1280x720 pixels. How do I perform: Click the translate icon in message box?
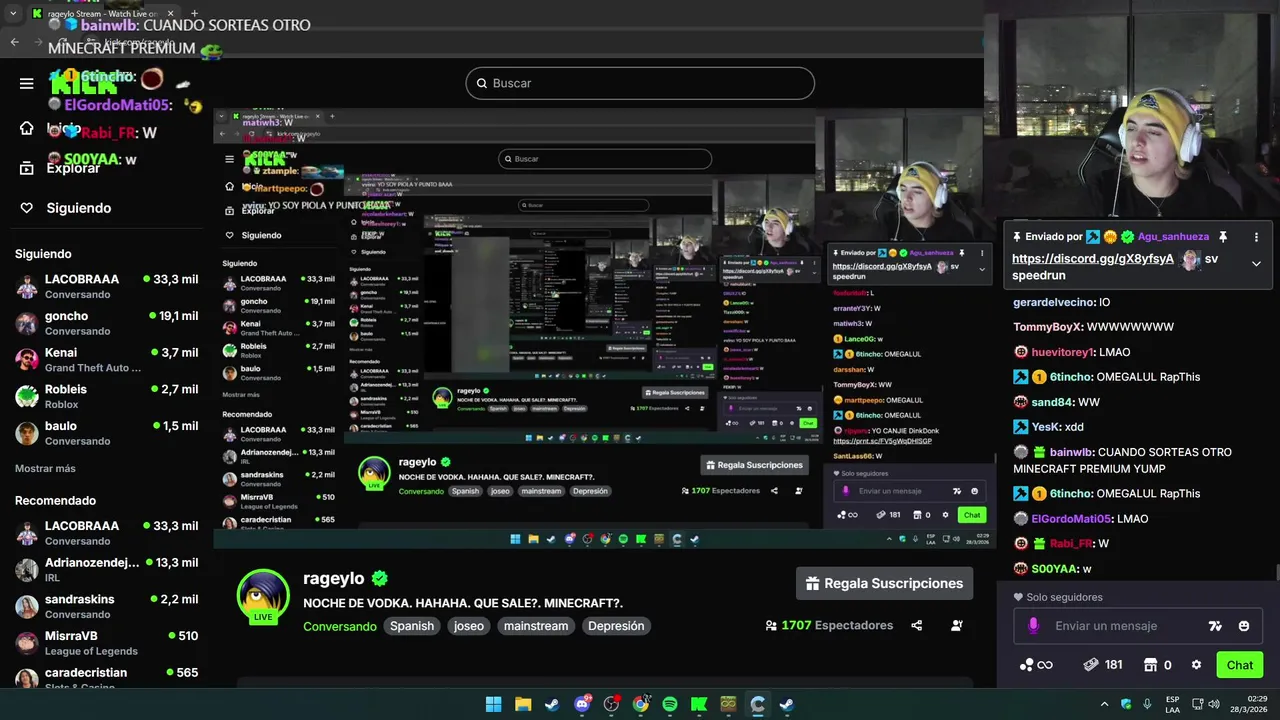(x=1215, y=626)
